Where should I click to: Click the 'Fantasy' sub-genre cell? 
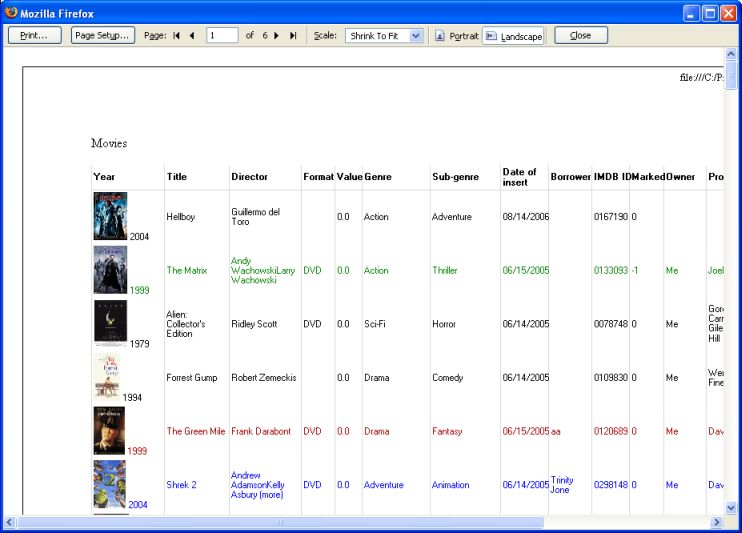(447, 431)
